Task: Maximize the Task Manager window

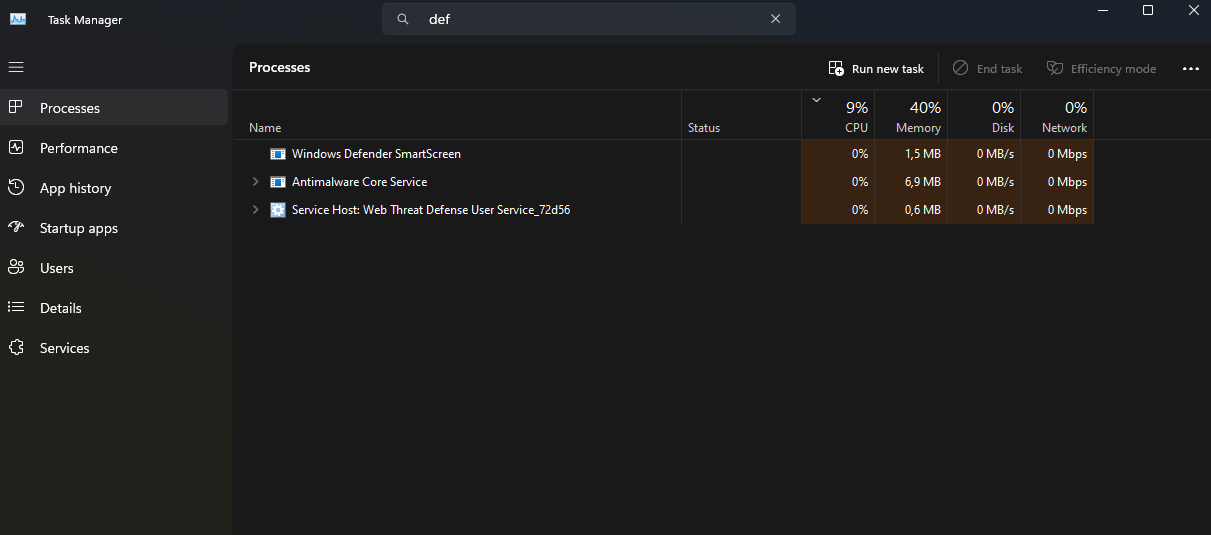Action: (1148, 11)
